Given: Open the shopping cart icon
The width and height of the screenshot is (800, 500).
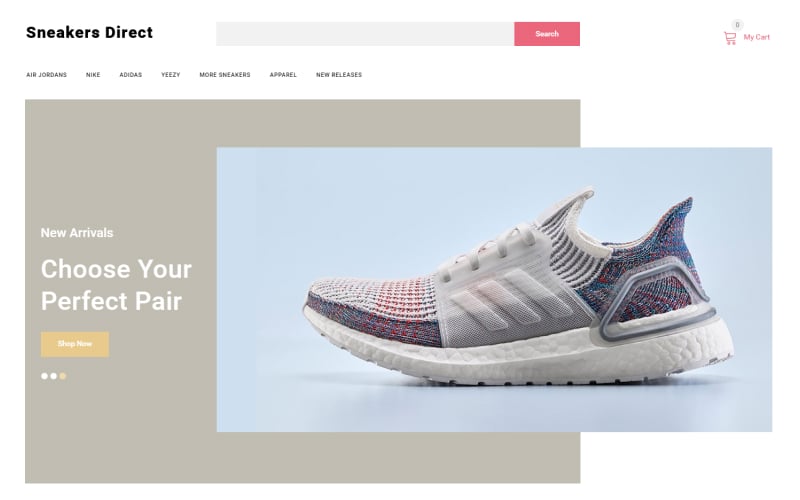Looking at the screenshot, I should point(730,38).
